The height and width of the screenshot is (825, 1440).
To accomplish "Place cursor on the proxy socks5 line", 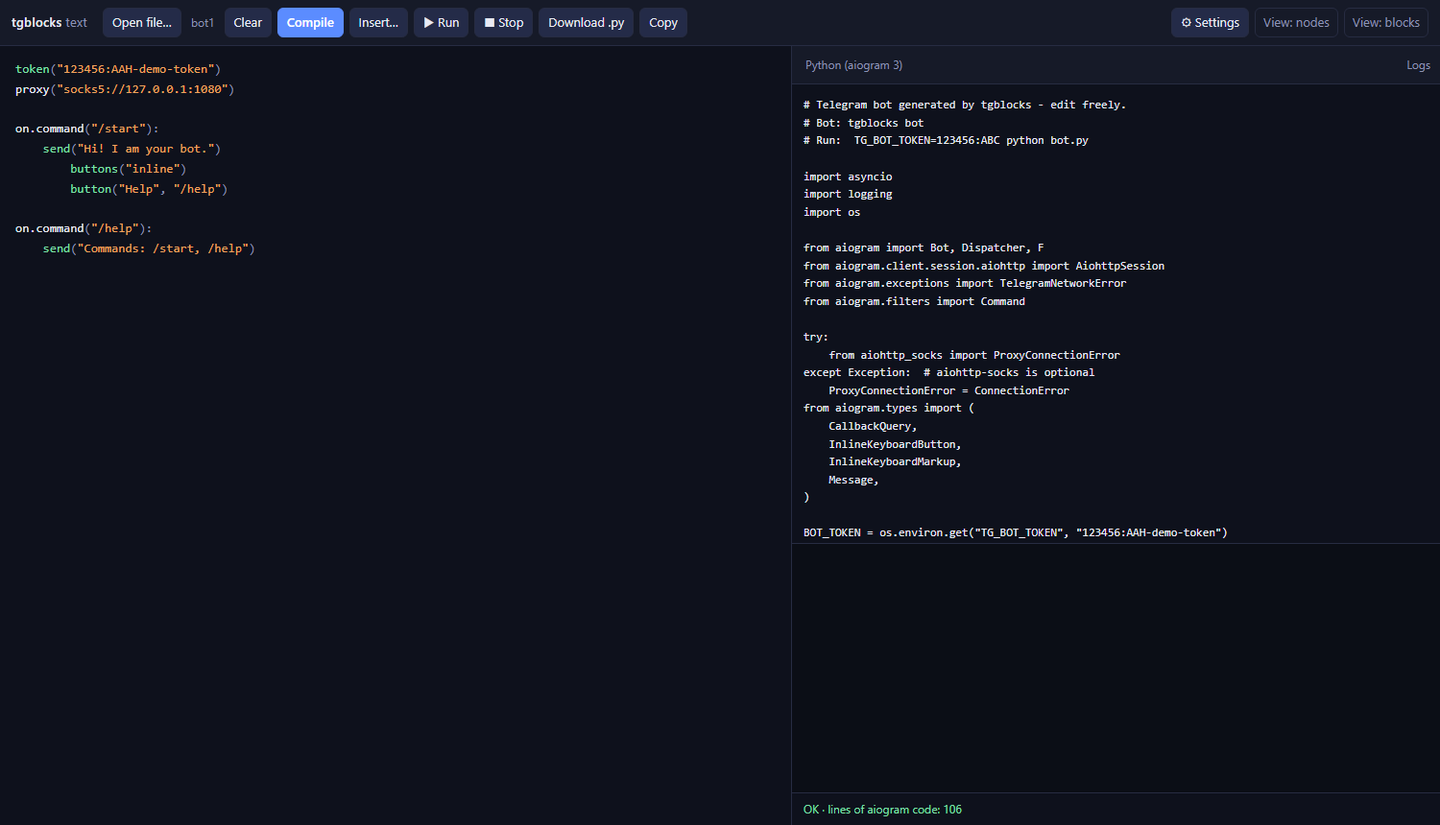I will point(125,89).
